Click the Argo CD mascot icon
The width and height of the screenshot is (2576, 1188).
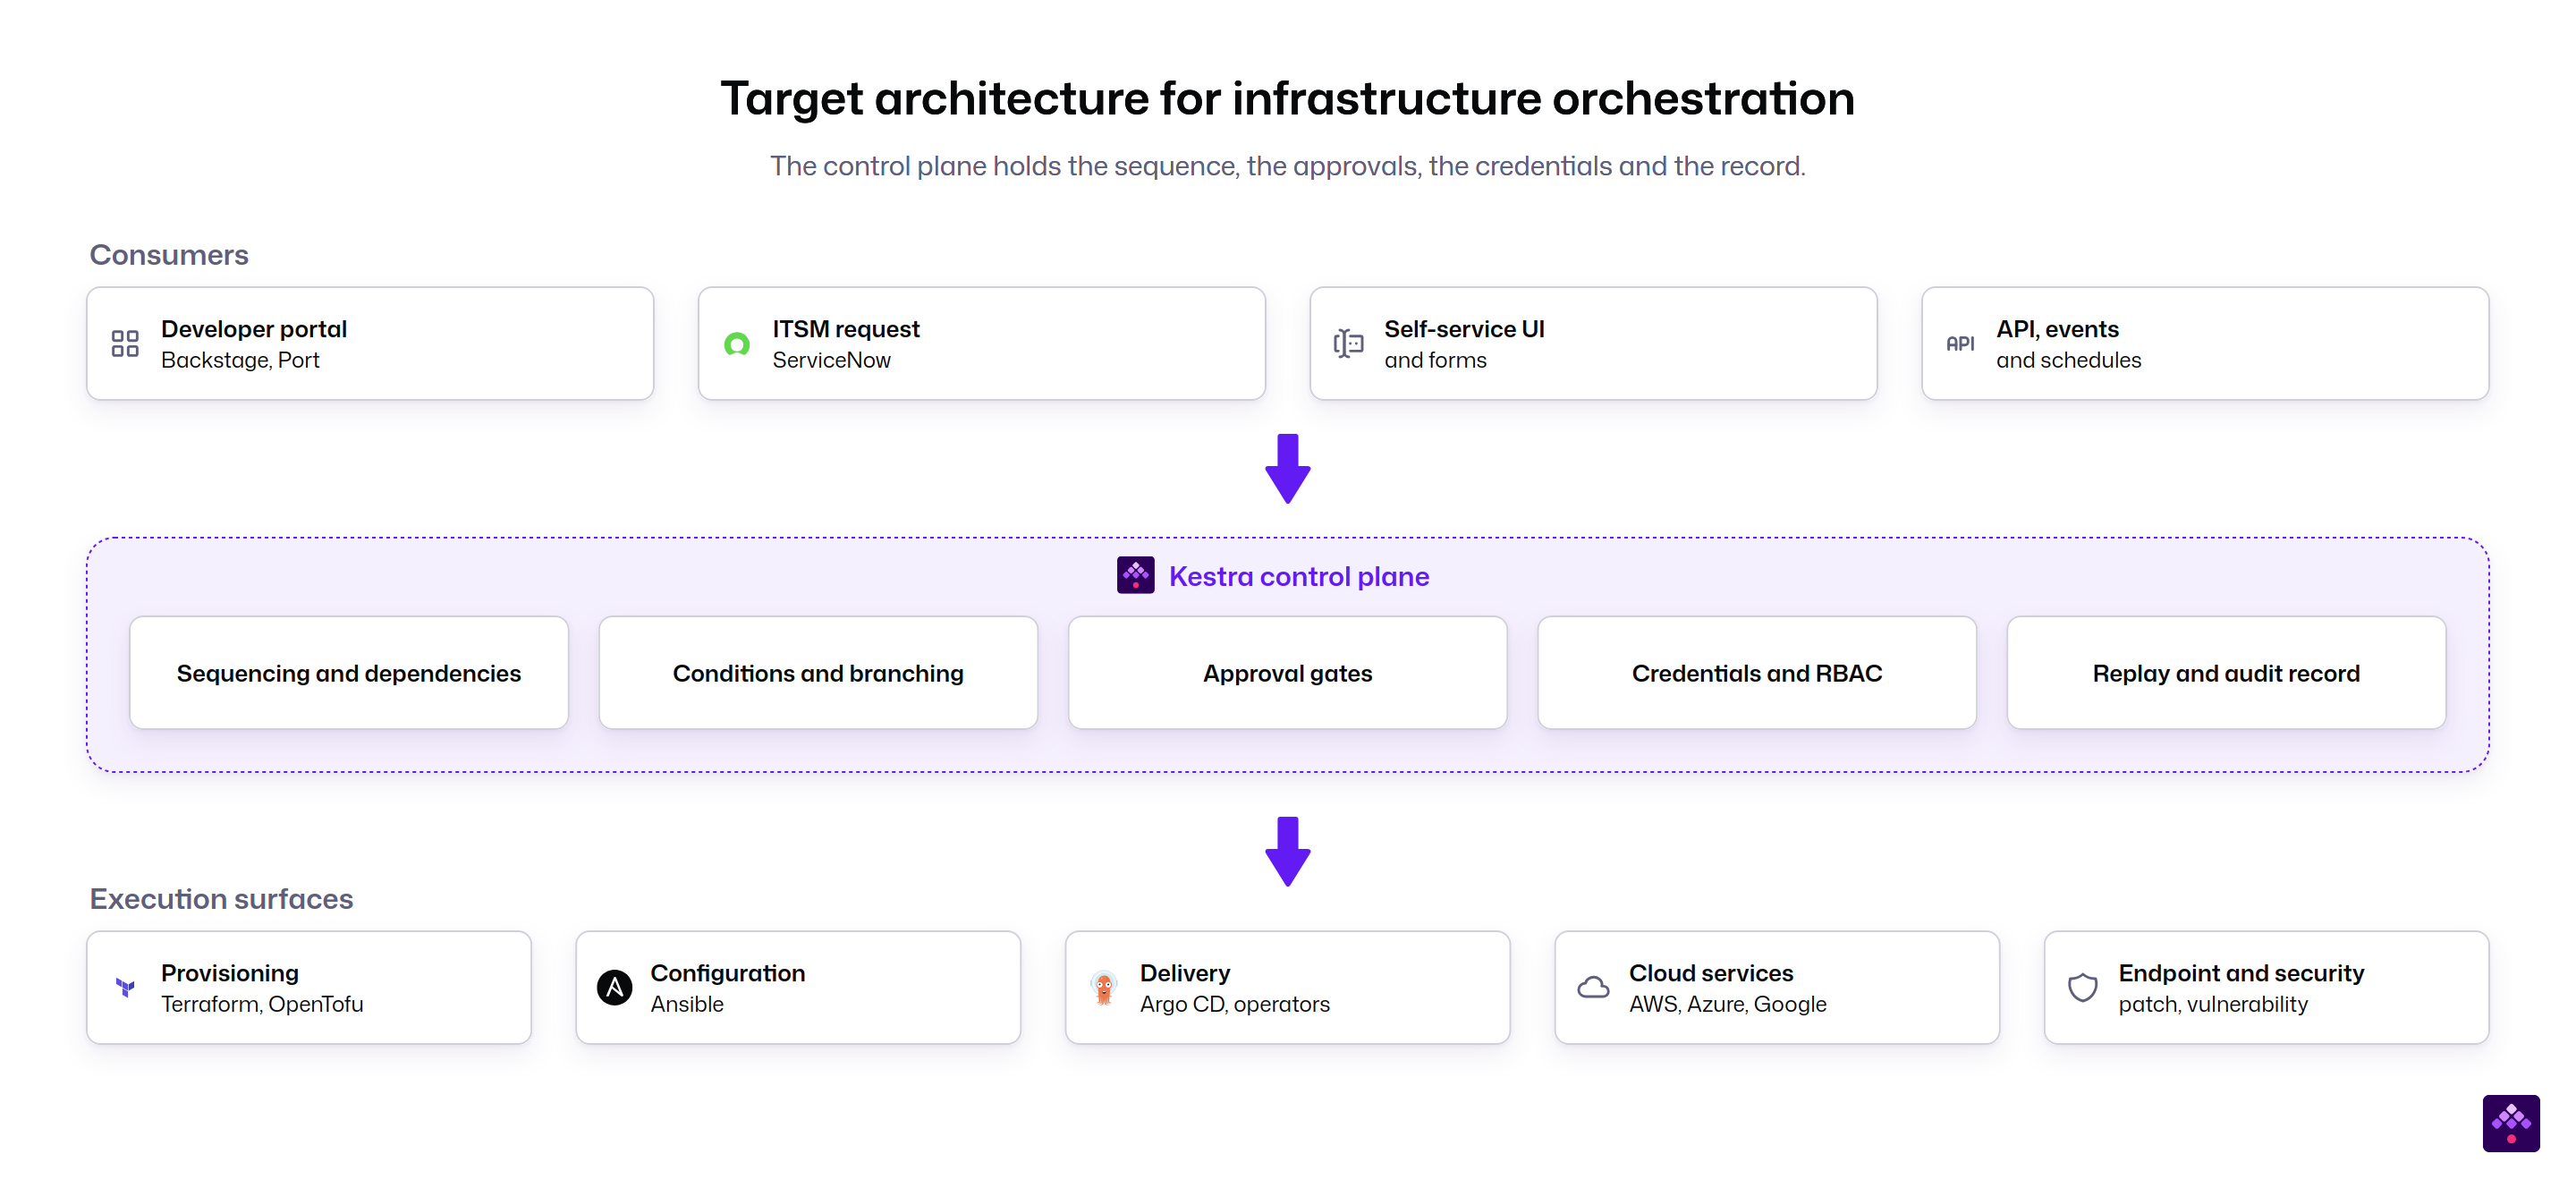coord(1104,988)
